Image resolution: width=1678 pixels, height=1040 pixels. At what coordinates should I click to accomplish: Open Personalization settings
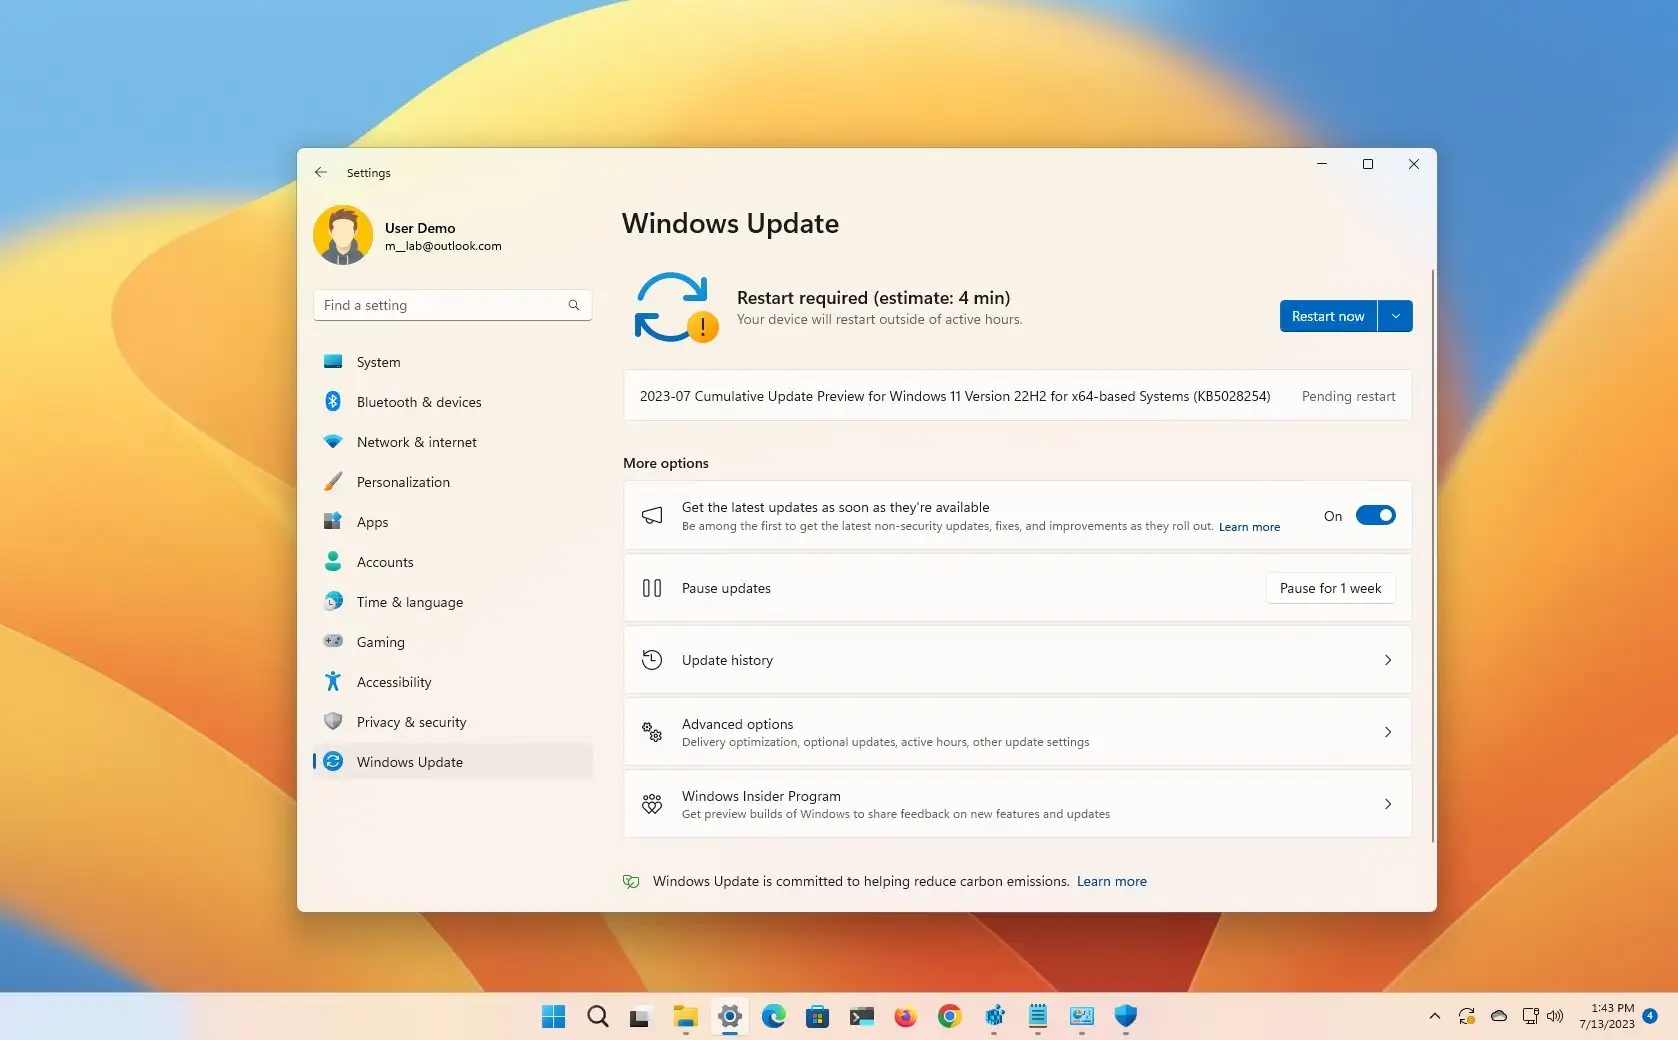(x=453, y=482)
